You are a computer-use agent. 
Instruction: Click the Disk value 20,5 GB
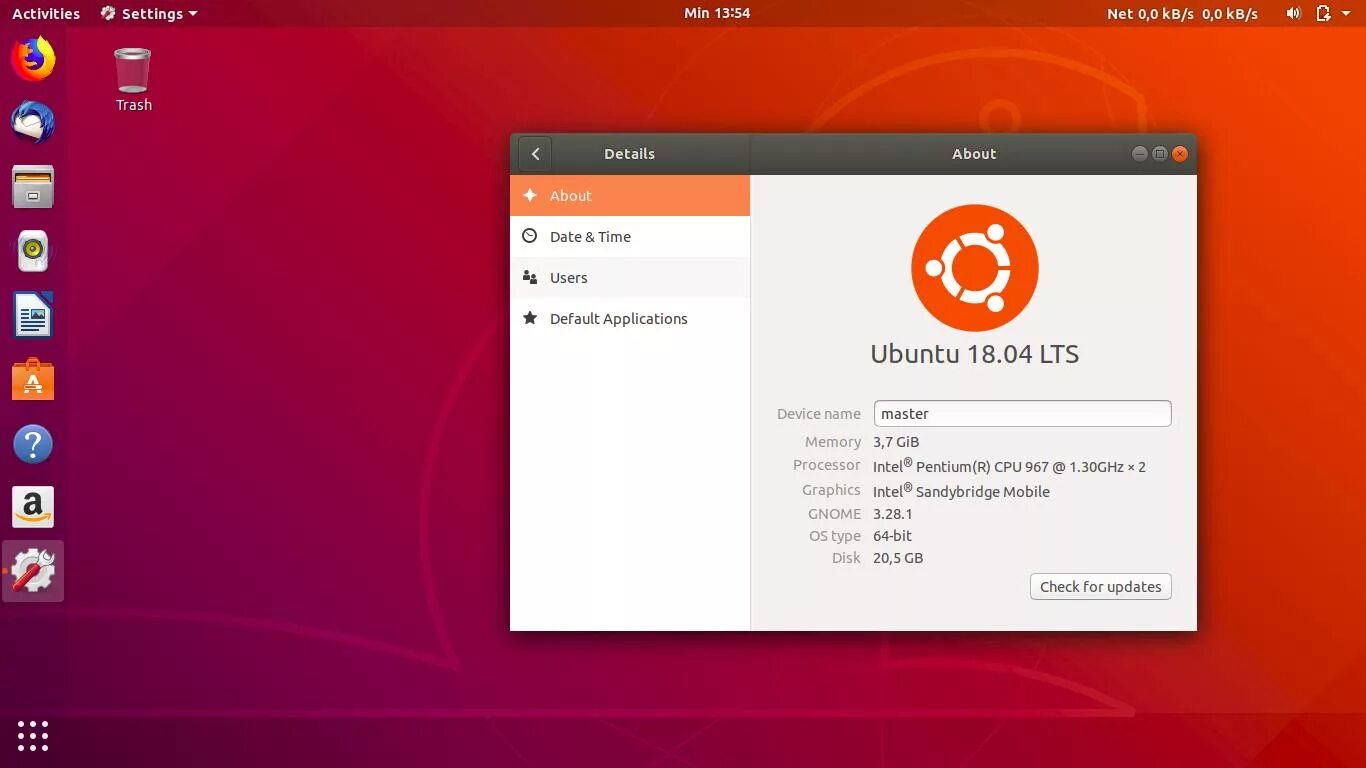898,558
